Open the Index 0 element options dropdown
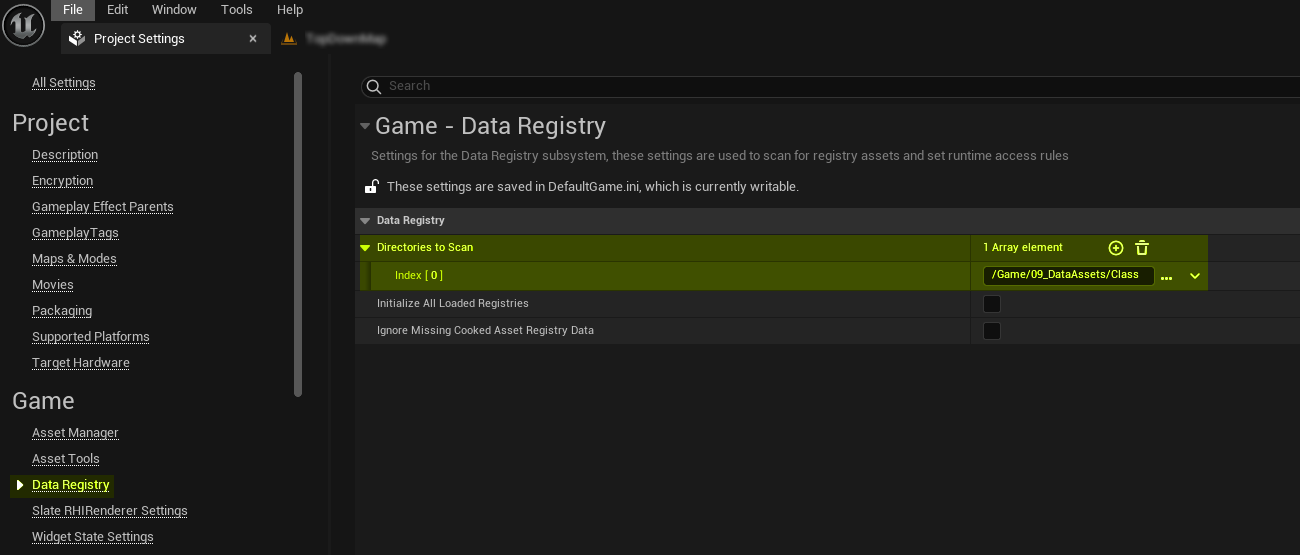The height and width of the screenshot is (555, 1300). (x=1194, y=277)
